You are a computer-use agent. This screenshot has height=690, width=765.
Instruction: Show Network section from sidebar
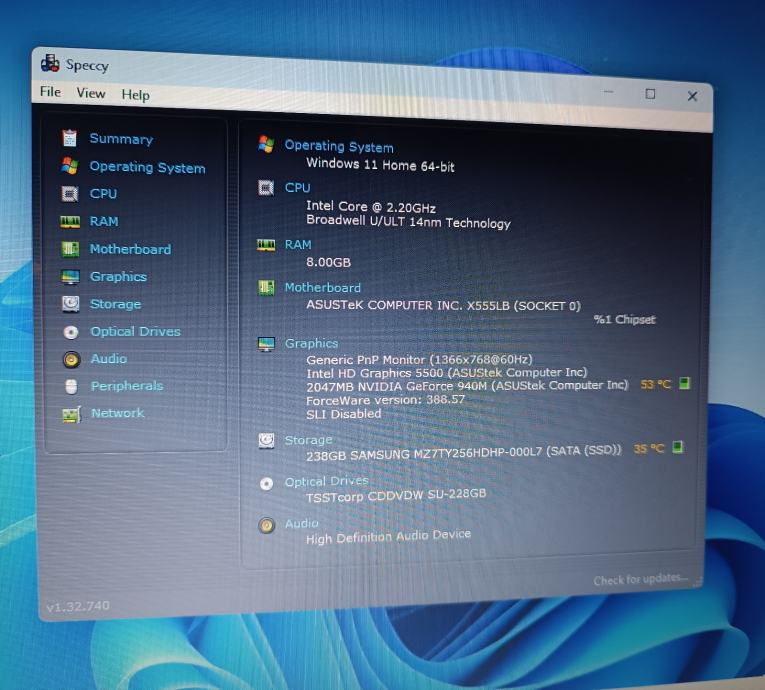118,413
